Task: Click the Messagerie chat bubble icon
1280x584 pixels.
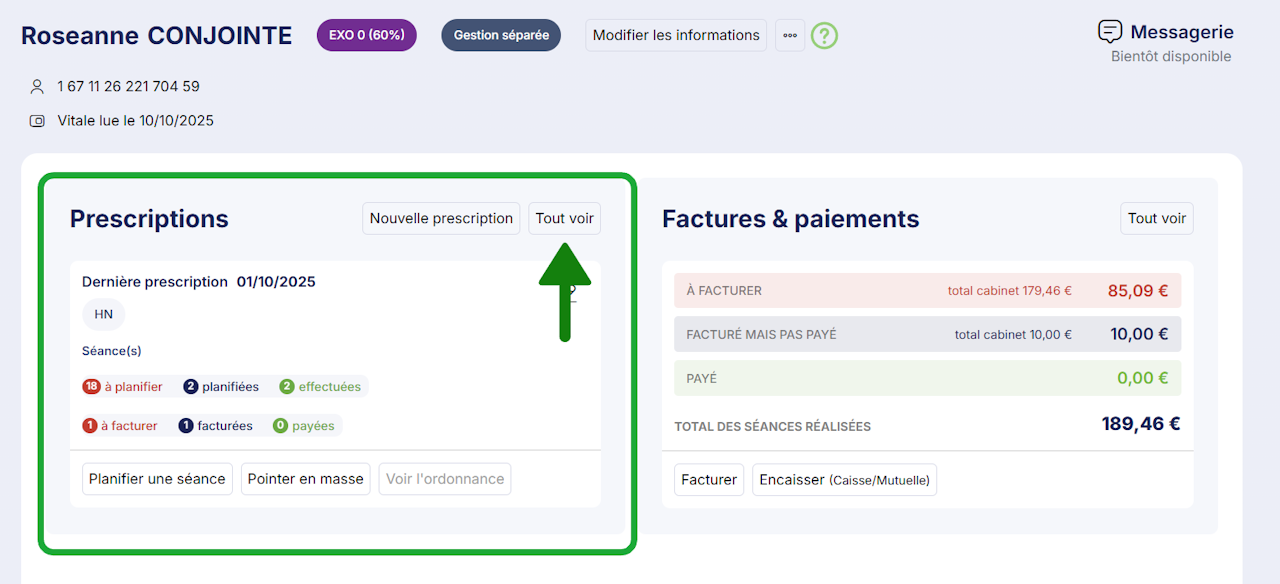Action: [1110, 32]
